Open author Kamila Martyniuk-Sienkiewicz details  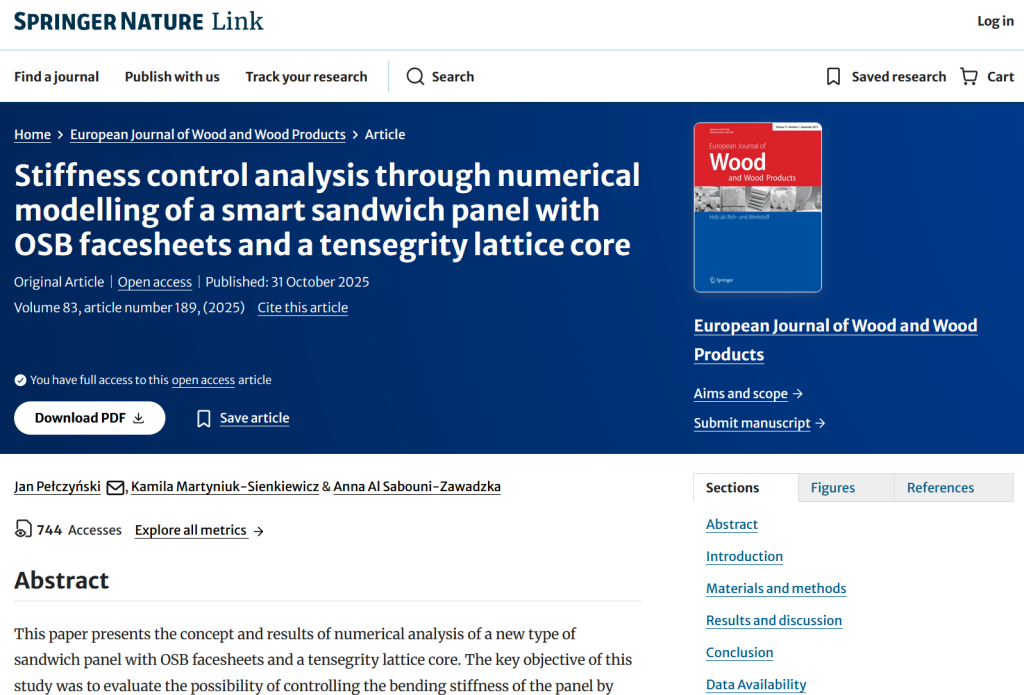[x=225, y=487]
